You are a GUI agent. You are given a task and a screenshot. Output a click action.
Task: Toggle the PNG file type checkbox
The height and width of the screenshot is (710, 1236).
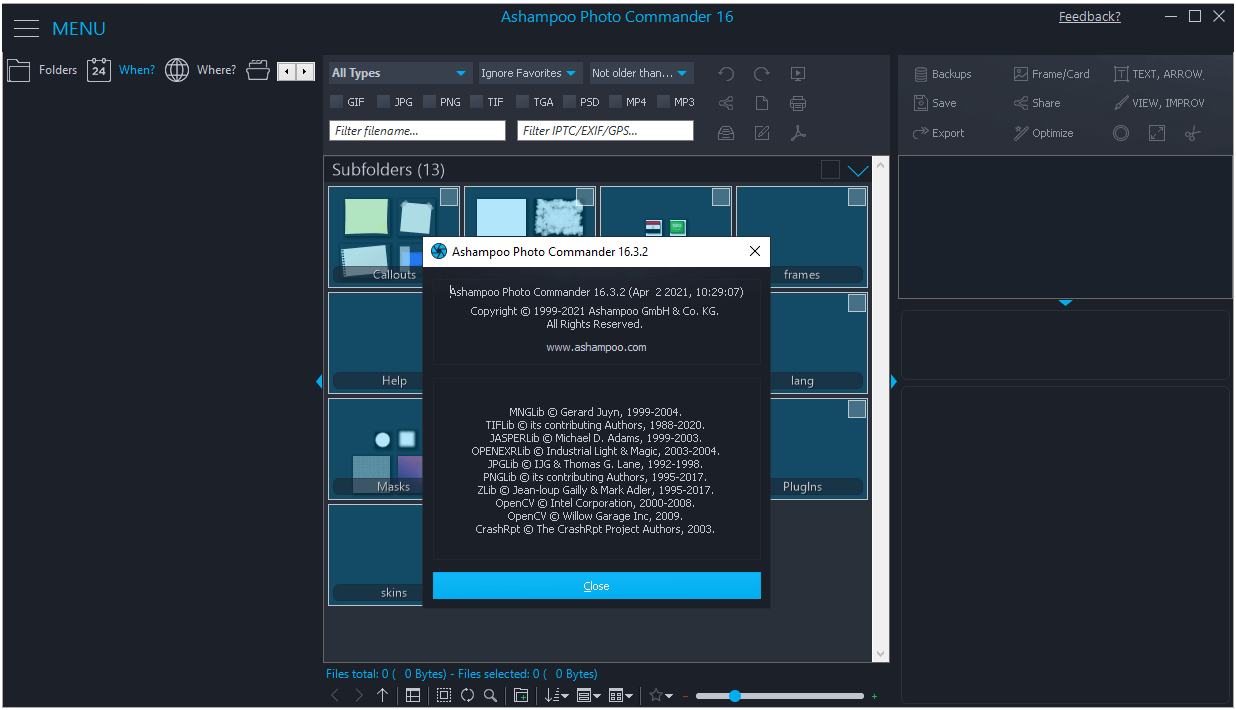click(x=429, y=102)
